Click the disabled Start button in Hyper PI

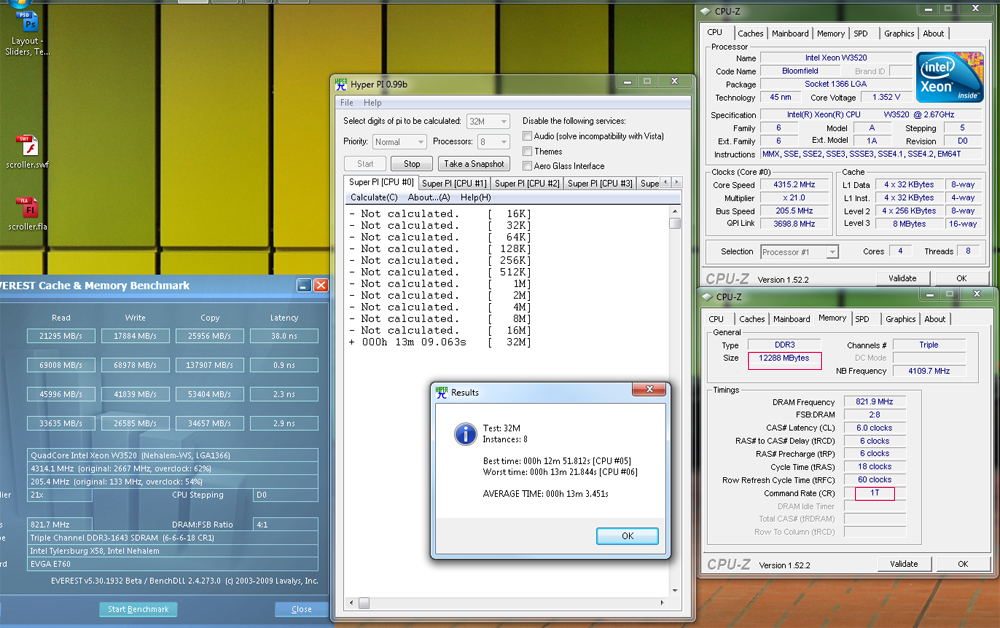click(x=365, y=164)
